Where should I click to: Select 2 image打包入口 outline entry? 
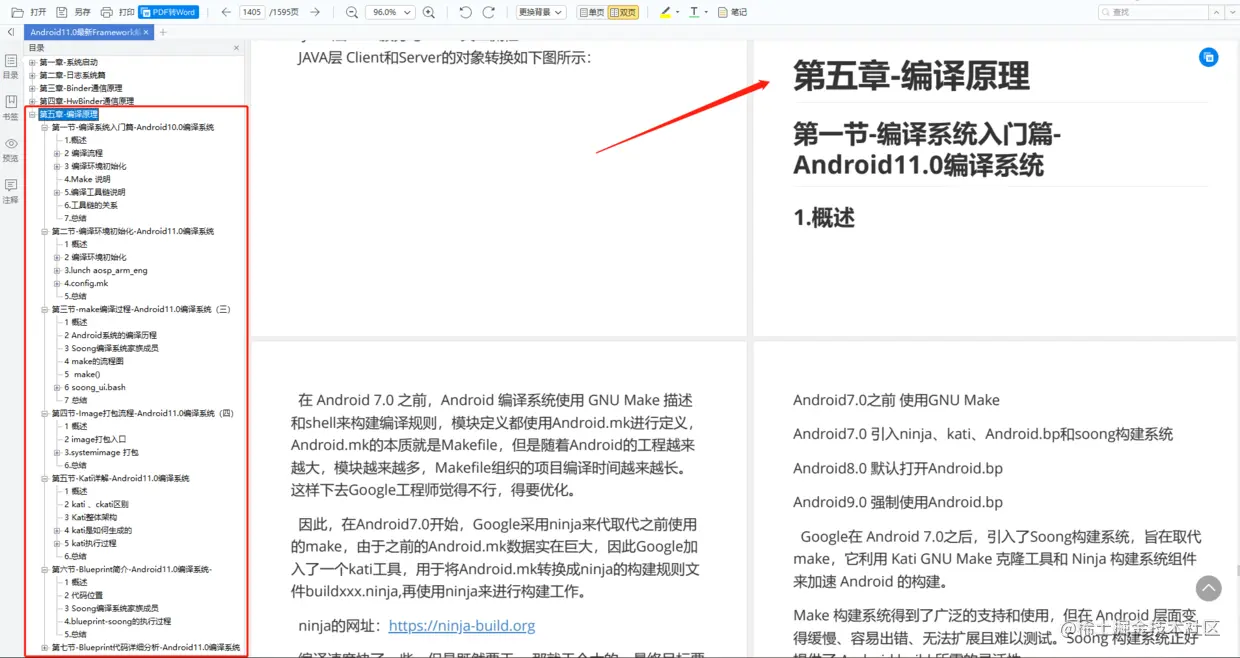95,439
